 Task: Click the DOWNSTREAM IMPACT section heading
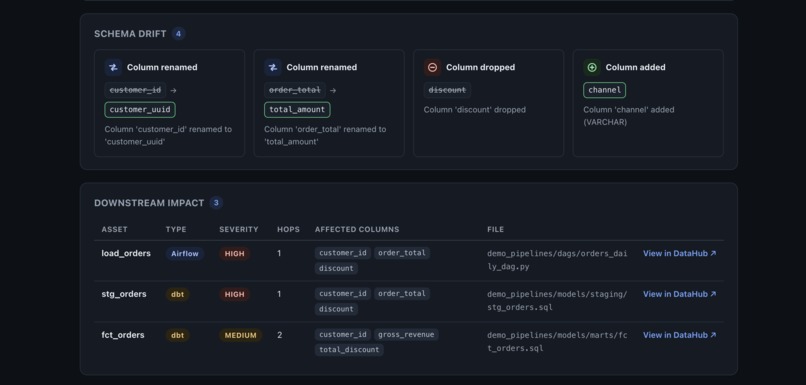(149, 203)
